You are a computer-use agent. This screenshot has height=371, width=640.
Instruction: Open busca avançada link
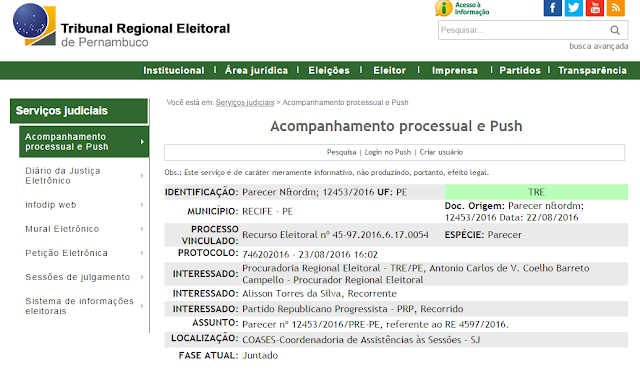(599, 46)
